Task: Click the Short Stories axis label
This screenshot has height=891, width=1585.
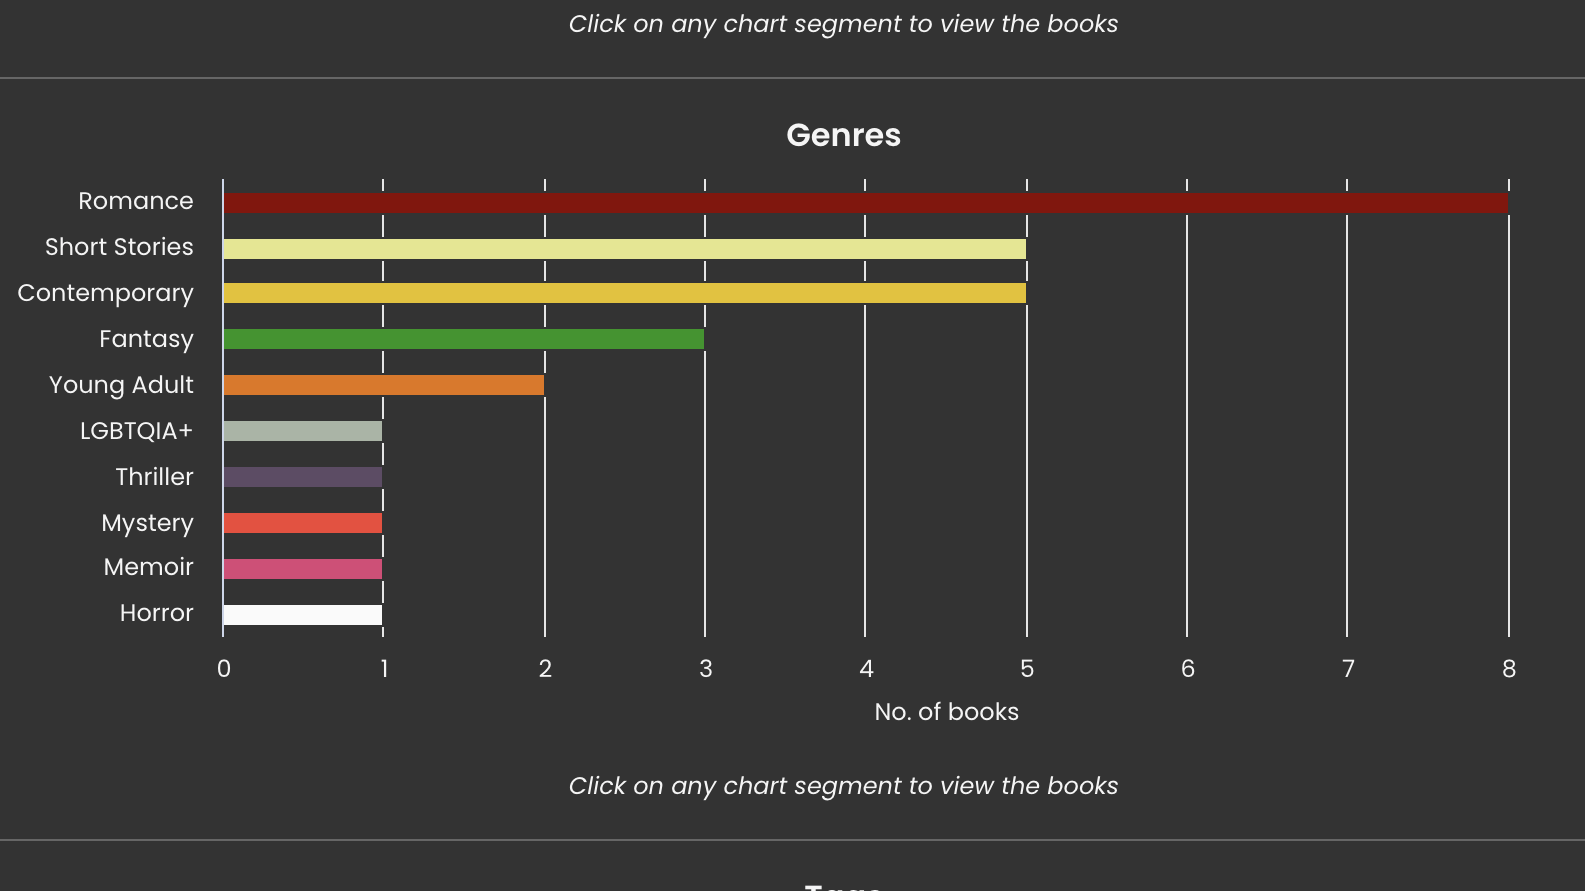Action: pos(119,247)
